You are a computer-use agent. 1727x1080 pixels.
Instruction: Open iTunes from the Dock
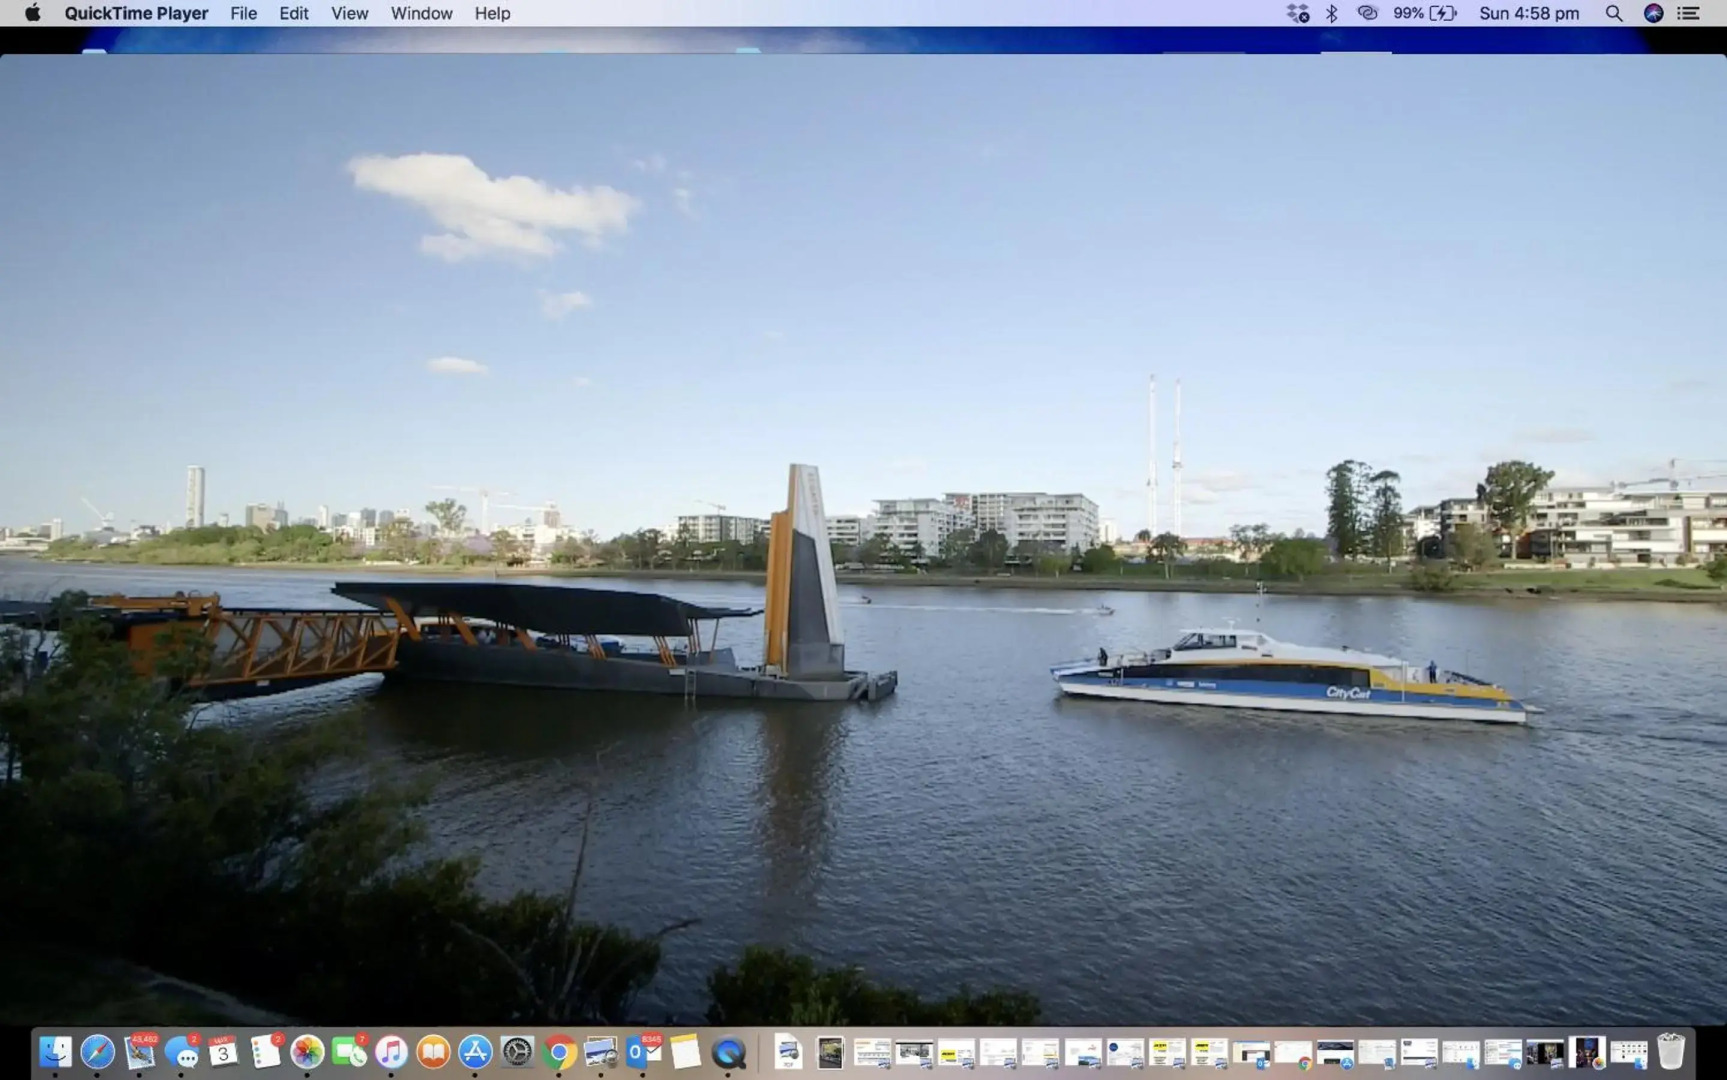click(391, 1052)
